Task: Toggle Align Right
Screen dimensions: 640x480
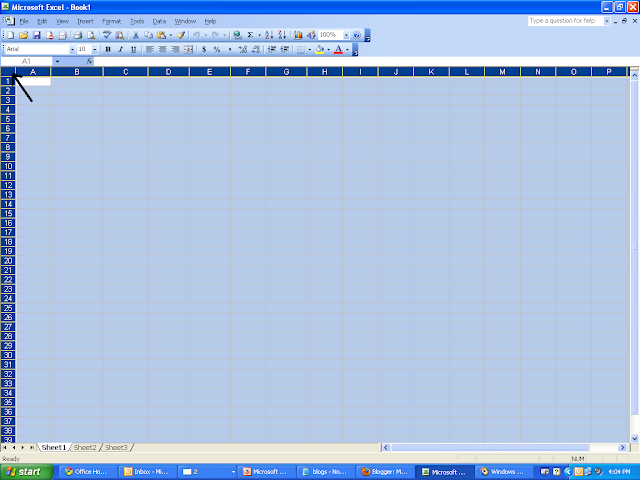Action: point(176,49)
